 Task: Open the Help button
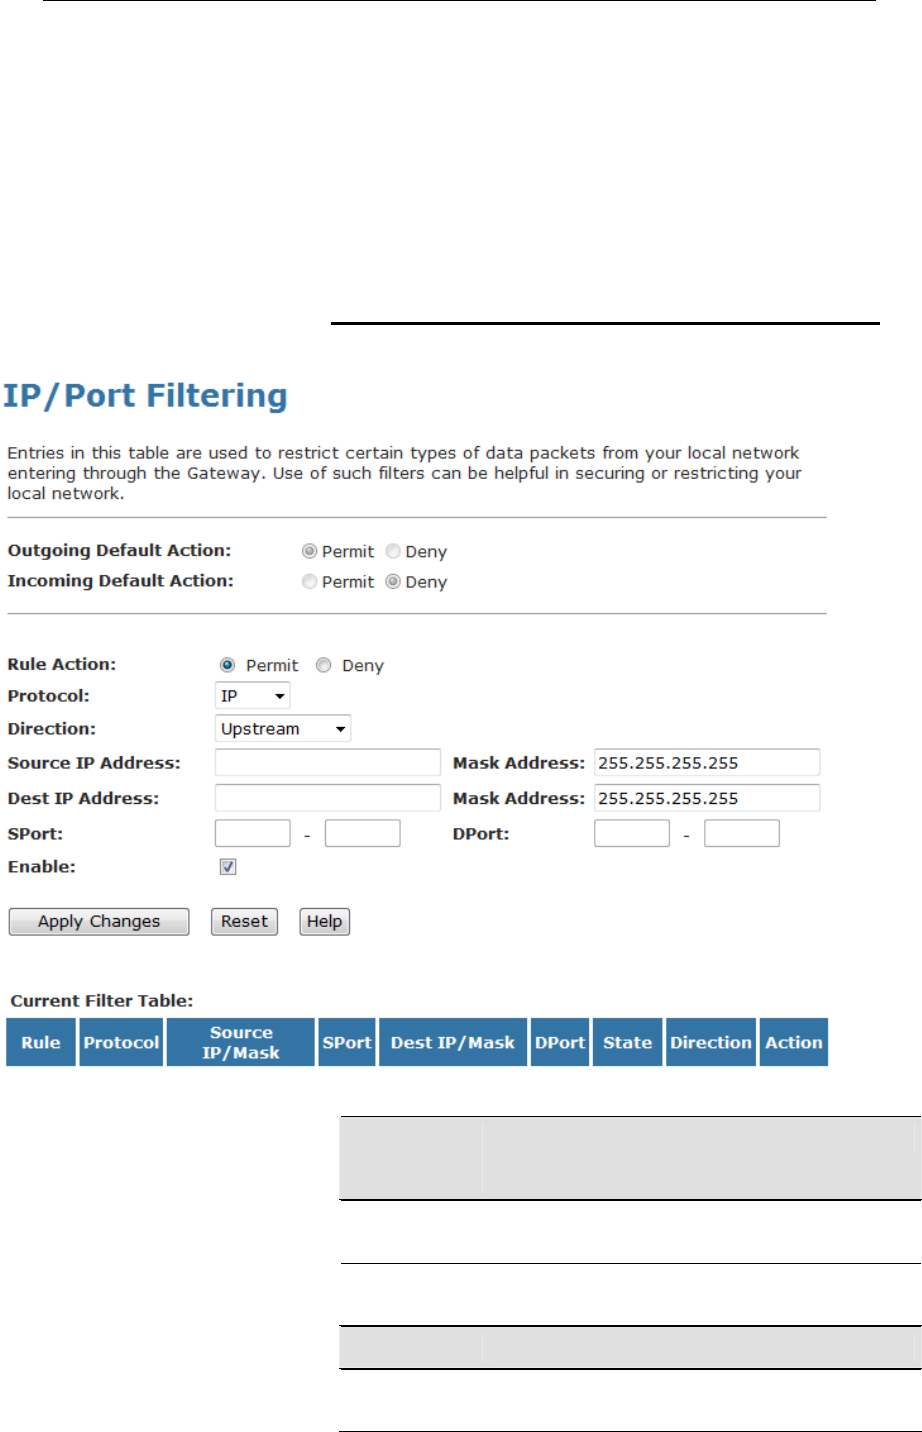point(324,921)
